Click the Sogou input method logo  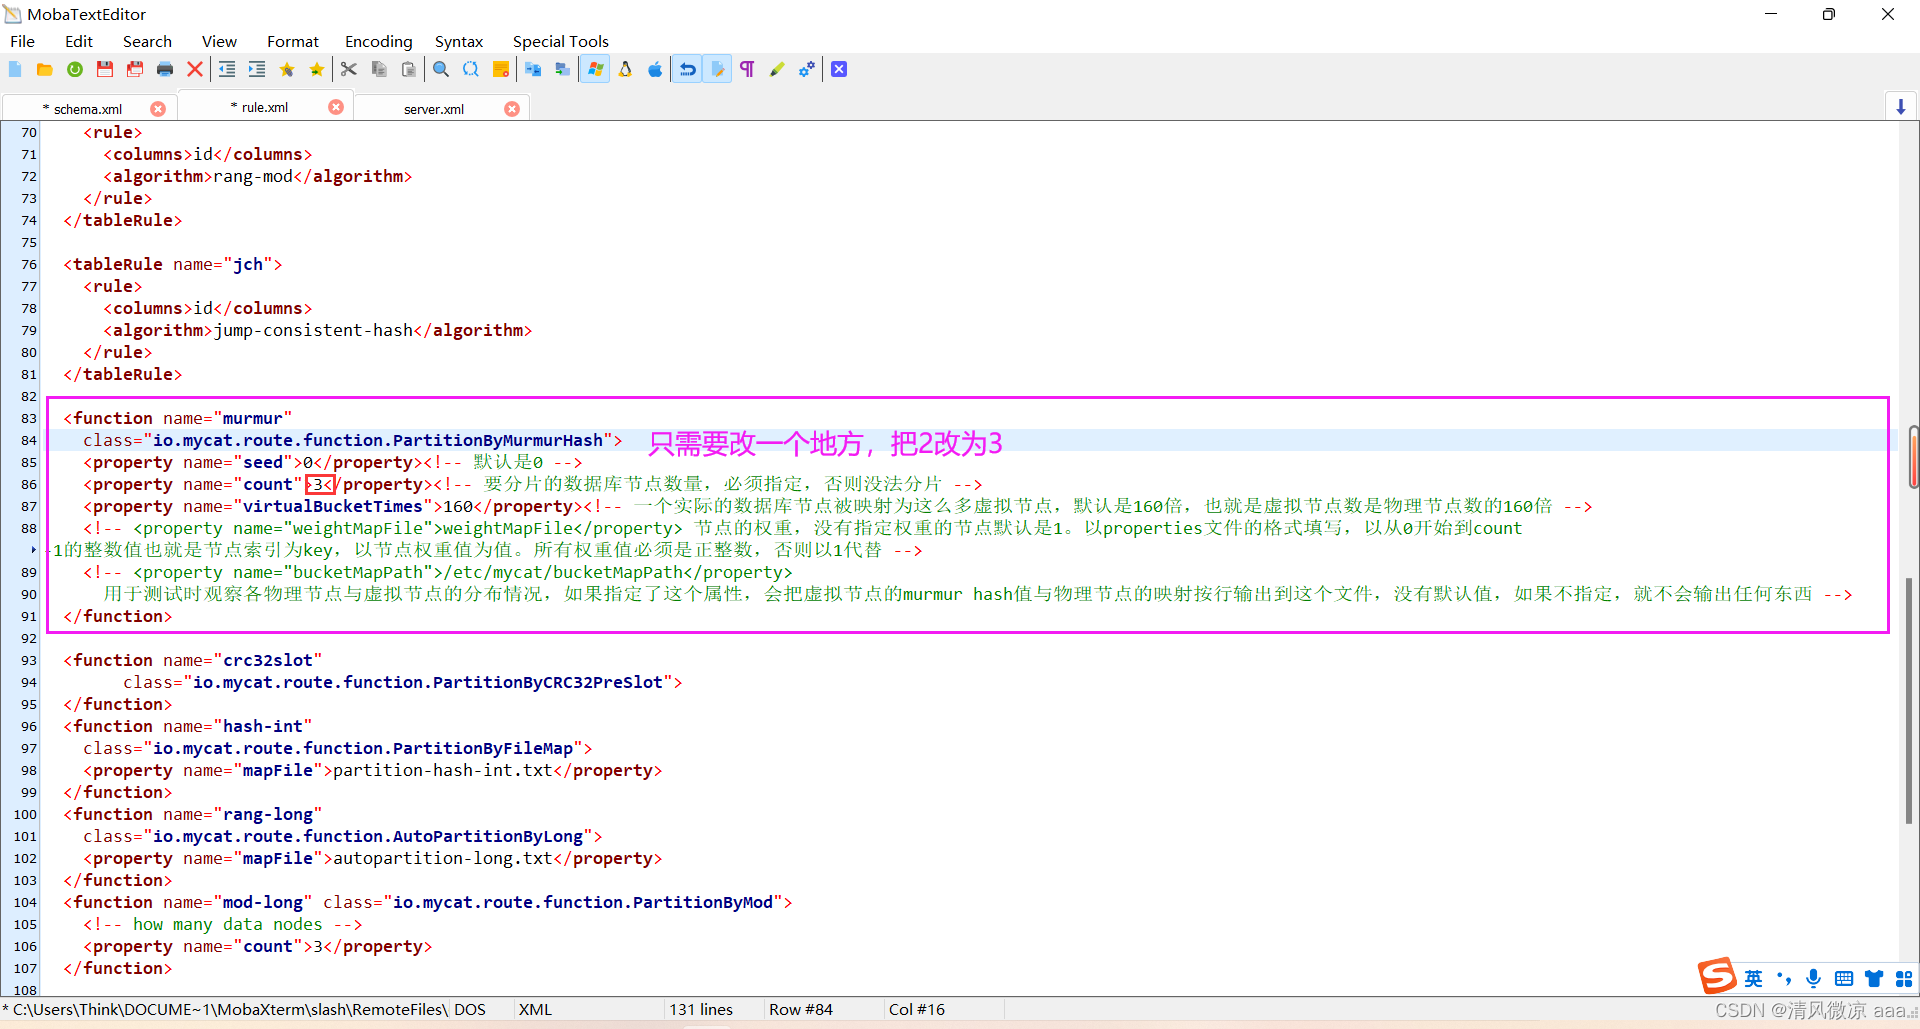coord(1716,975)
